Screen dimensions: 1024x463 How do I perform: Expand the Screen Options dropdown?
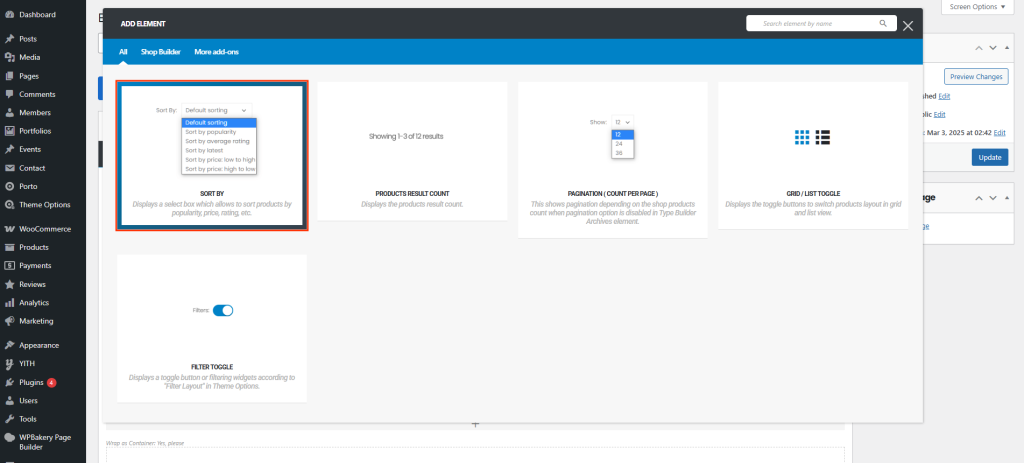click(978, 7)
